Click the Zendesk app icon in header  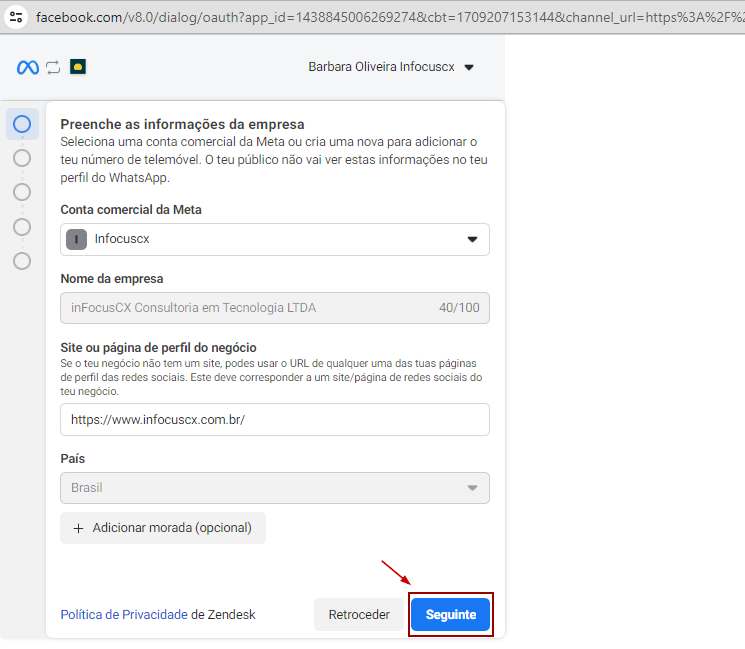click(78, 67)
